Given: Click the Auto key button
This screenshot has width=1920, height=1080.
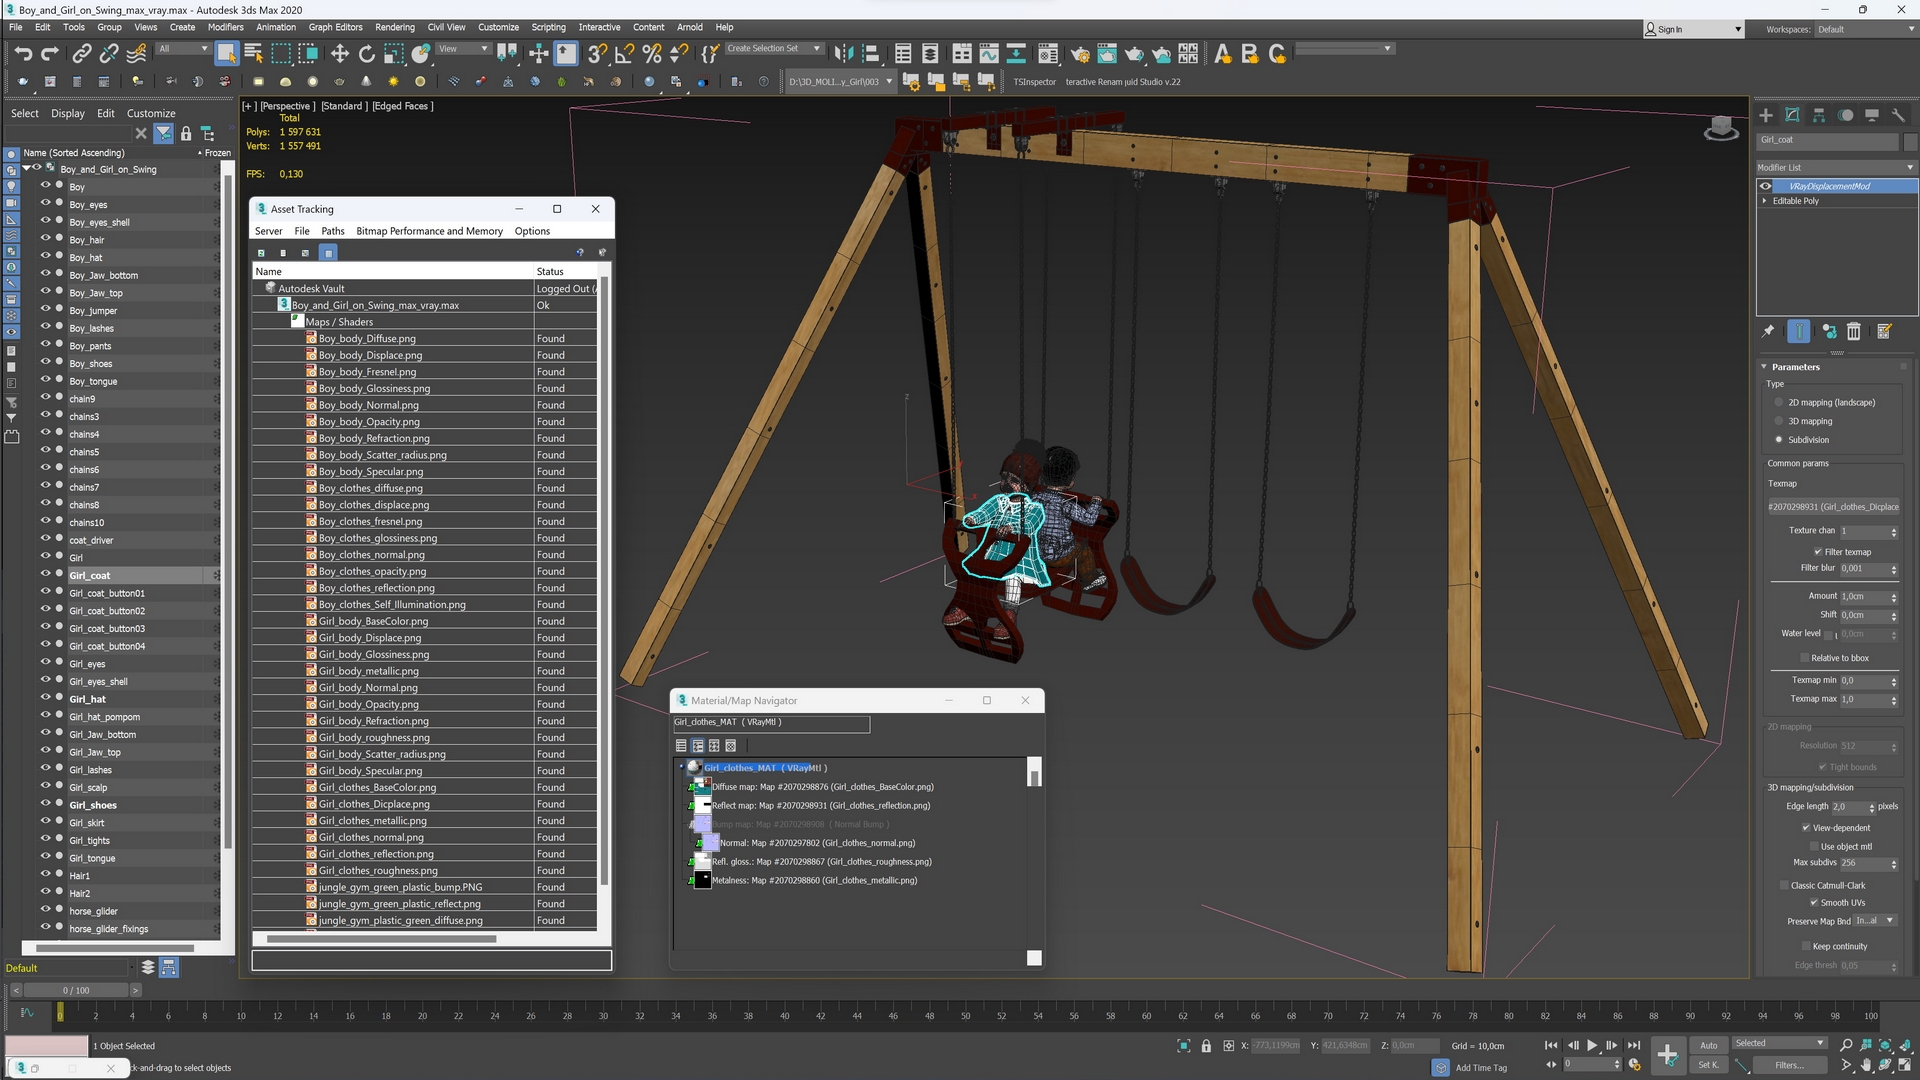Looking at the screenshot, I should (1709, 1045).
